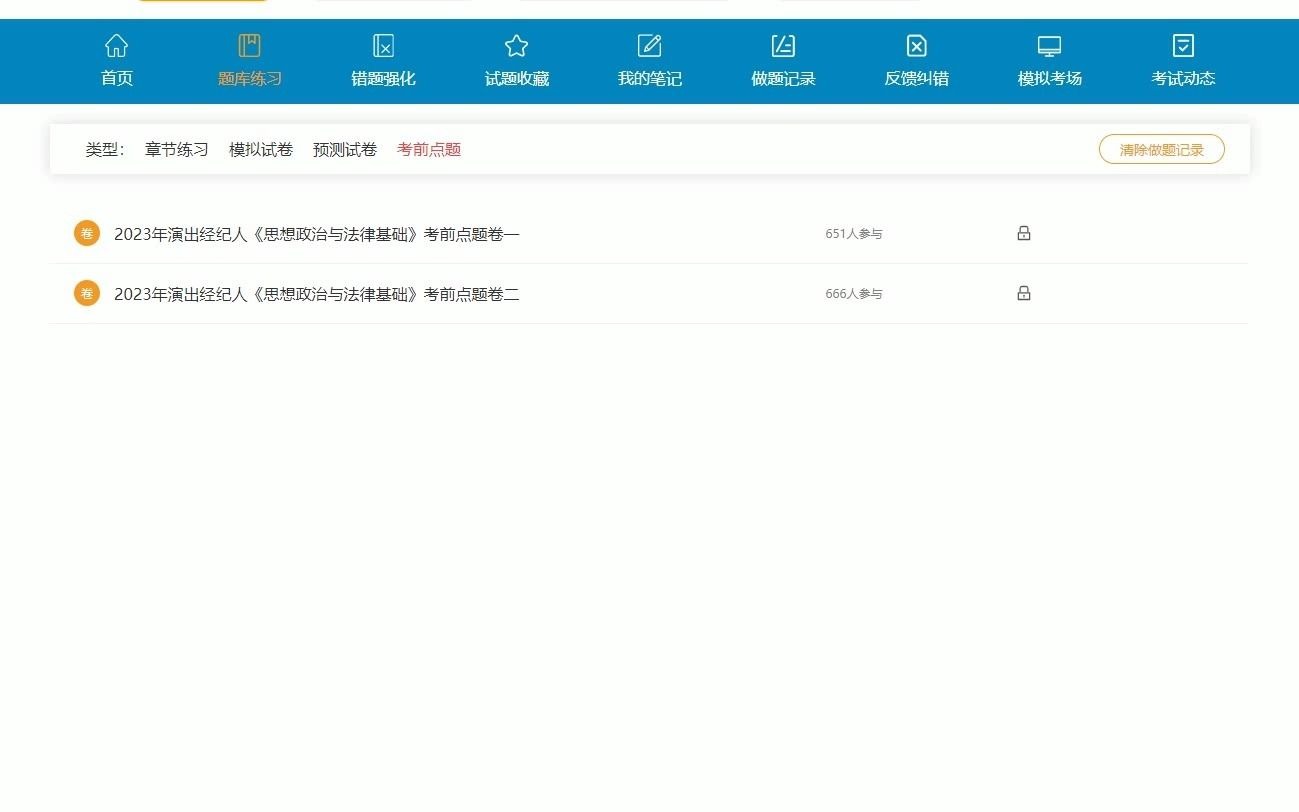Click the home house icon
Screen dimensions: 1299x812
coord(117,46)
